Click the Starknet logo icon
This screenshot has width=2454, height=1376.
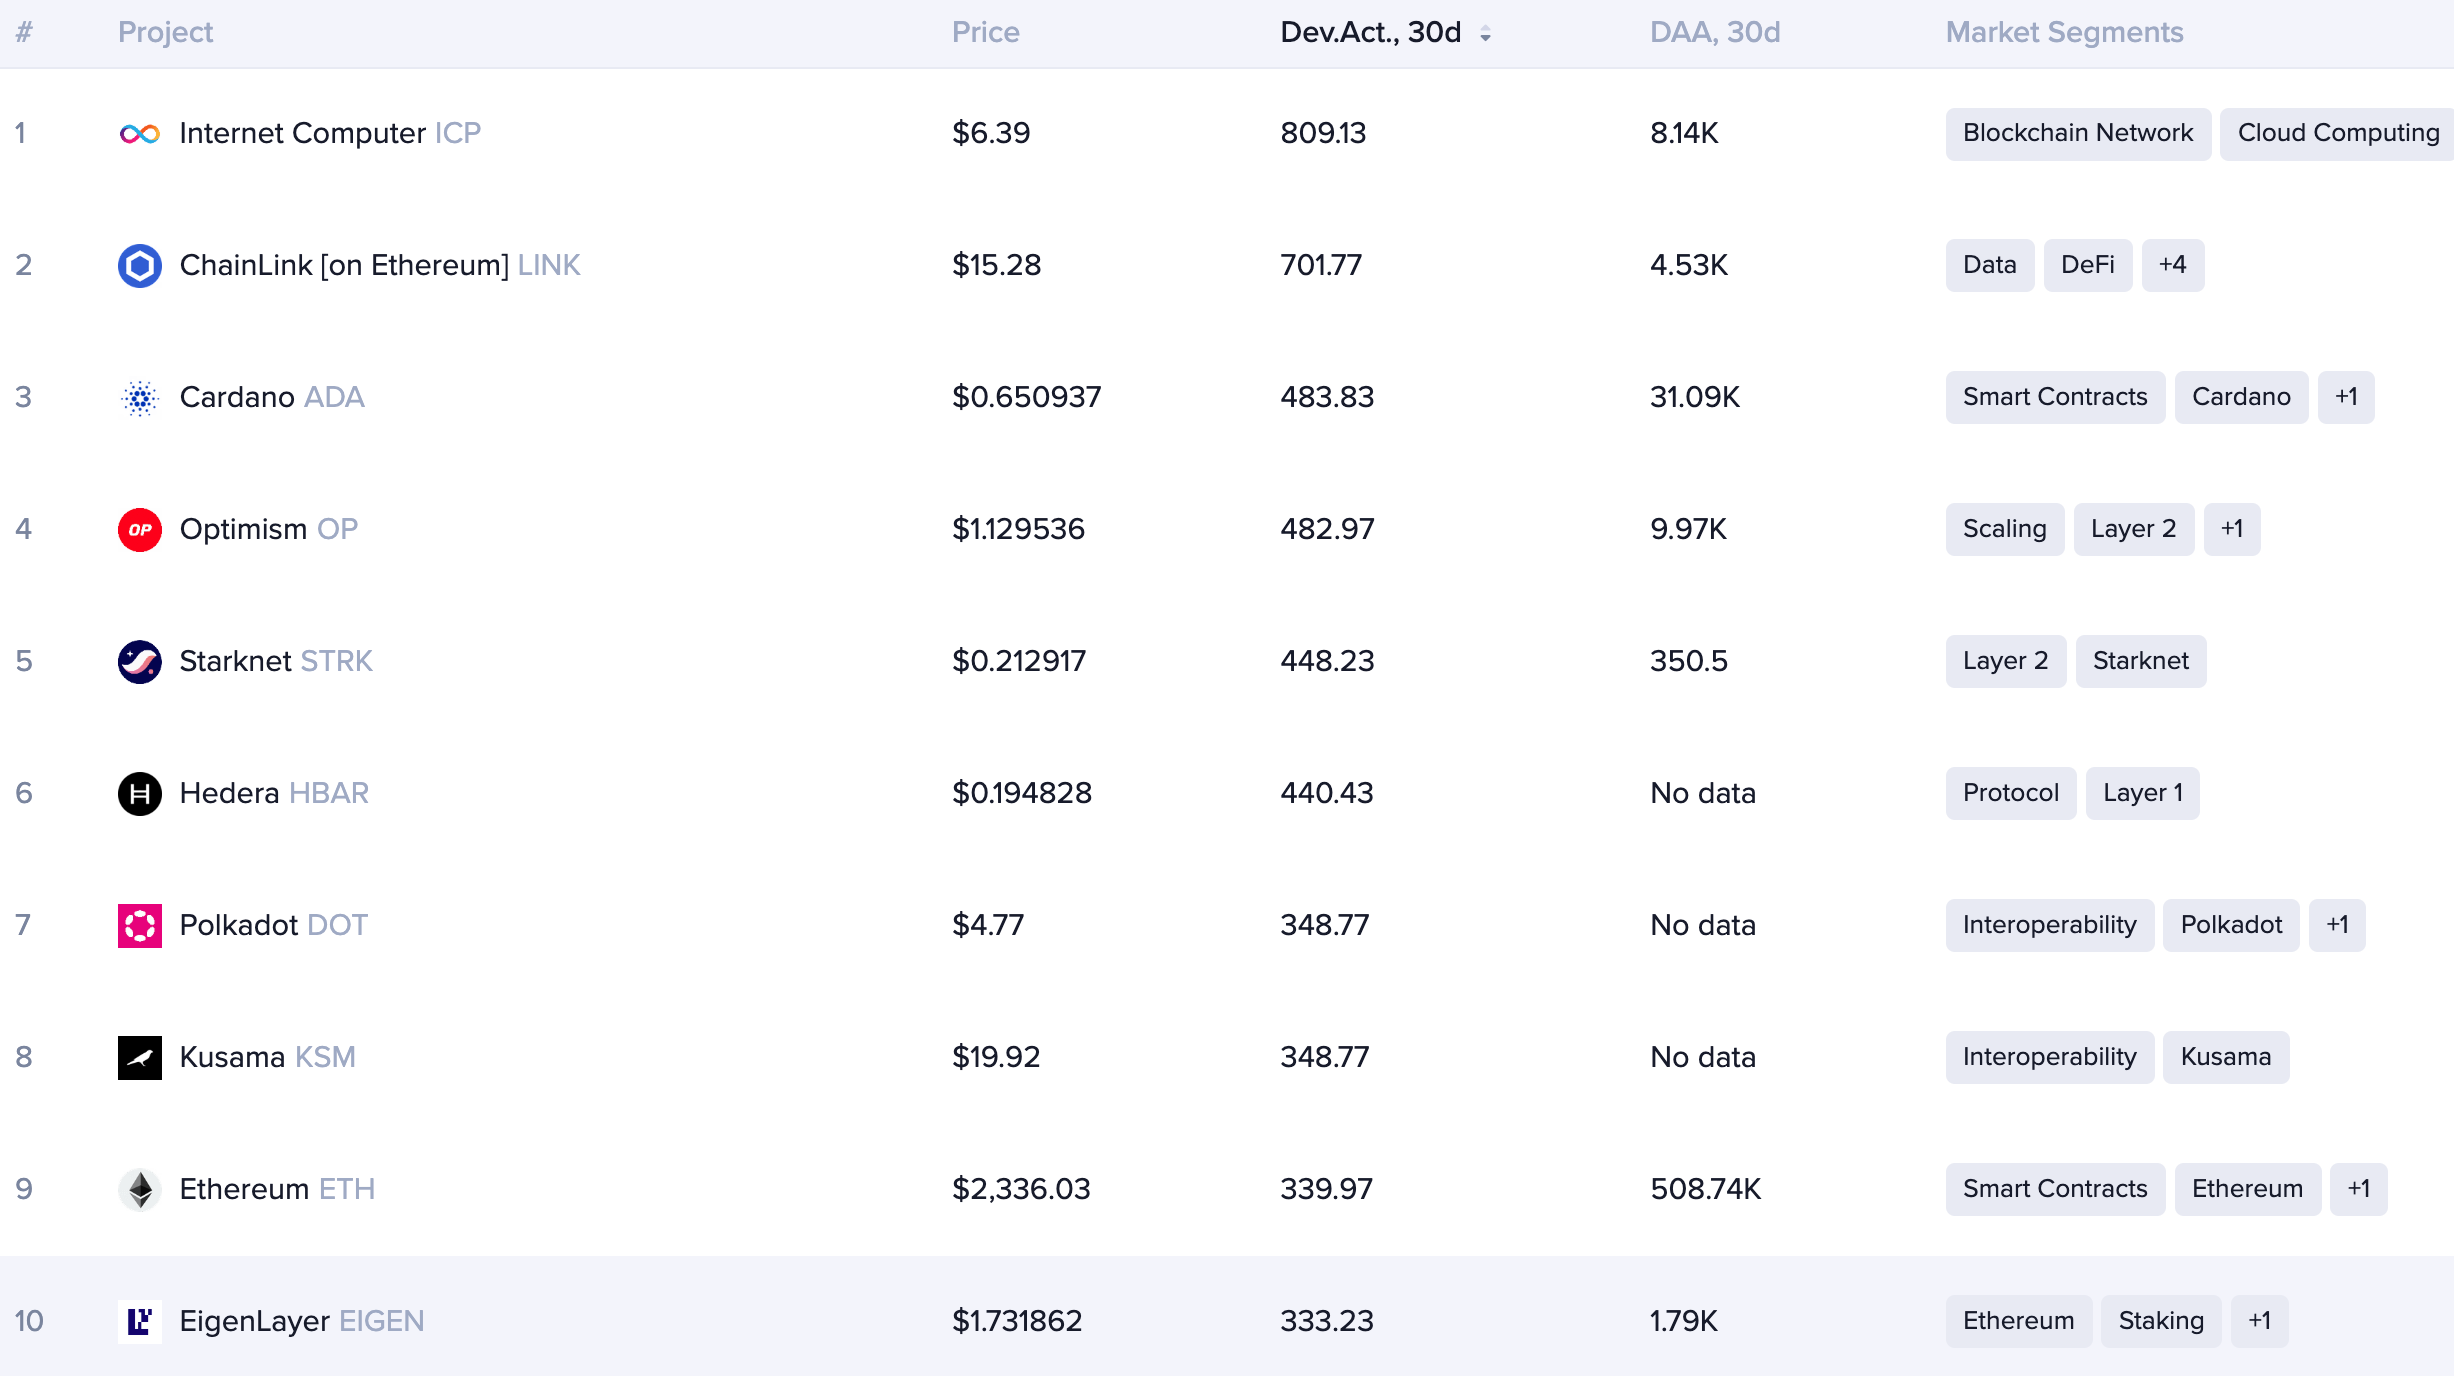click(140, 662)
